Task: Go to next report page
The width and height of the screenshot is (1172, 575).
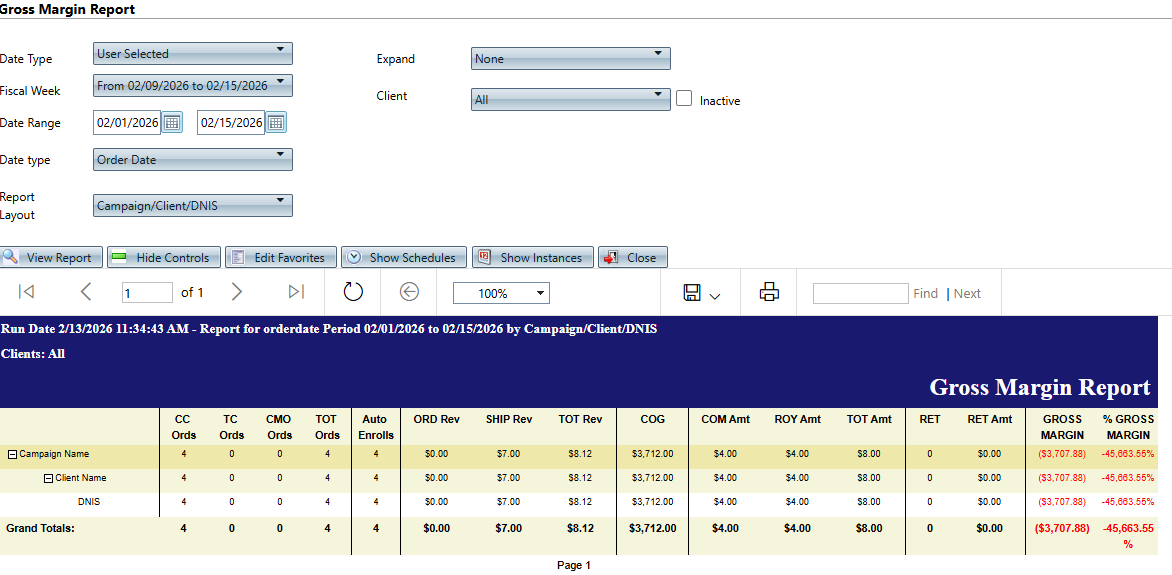Action: click(x=237, y=292)
